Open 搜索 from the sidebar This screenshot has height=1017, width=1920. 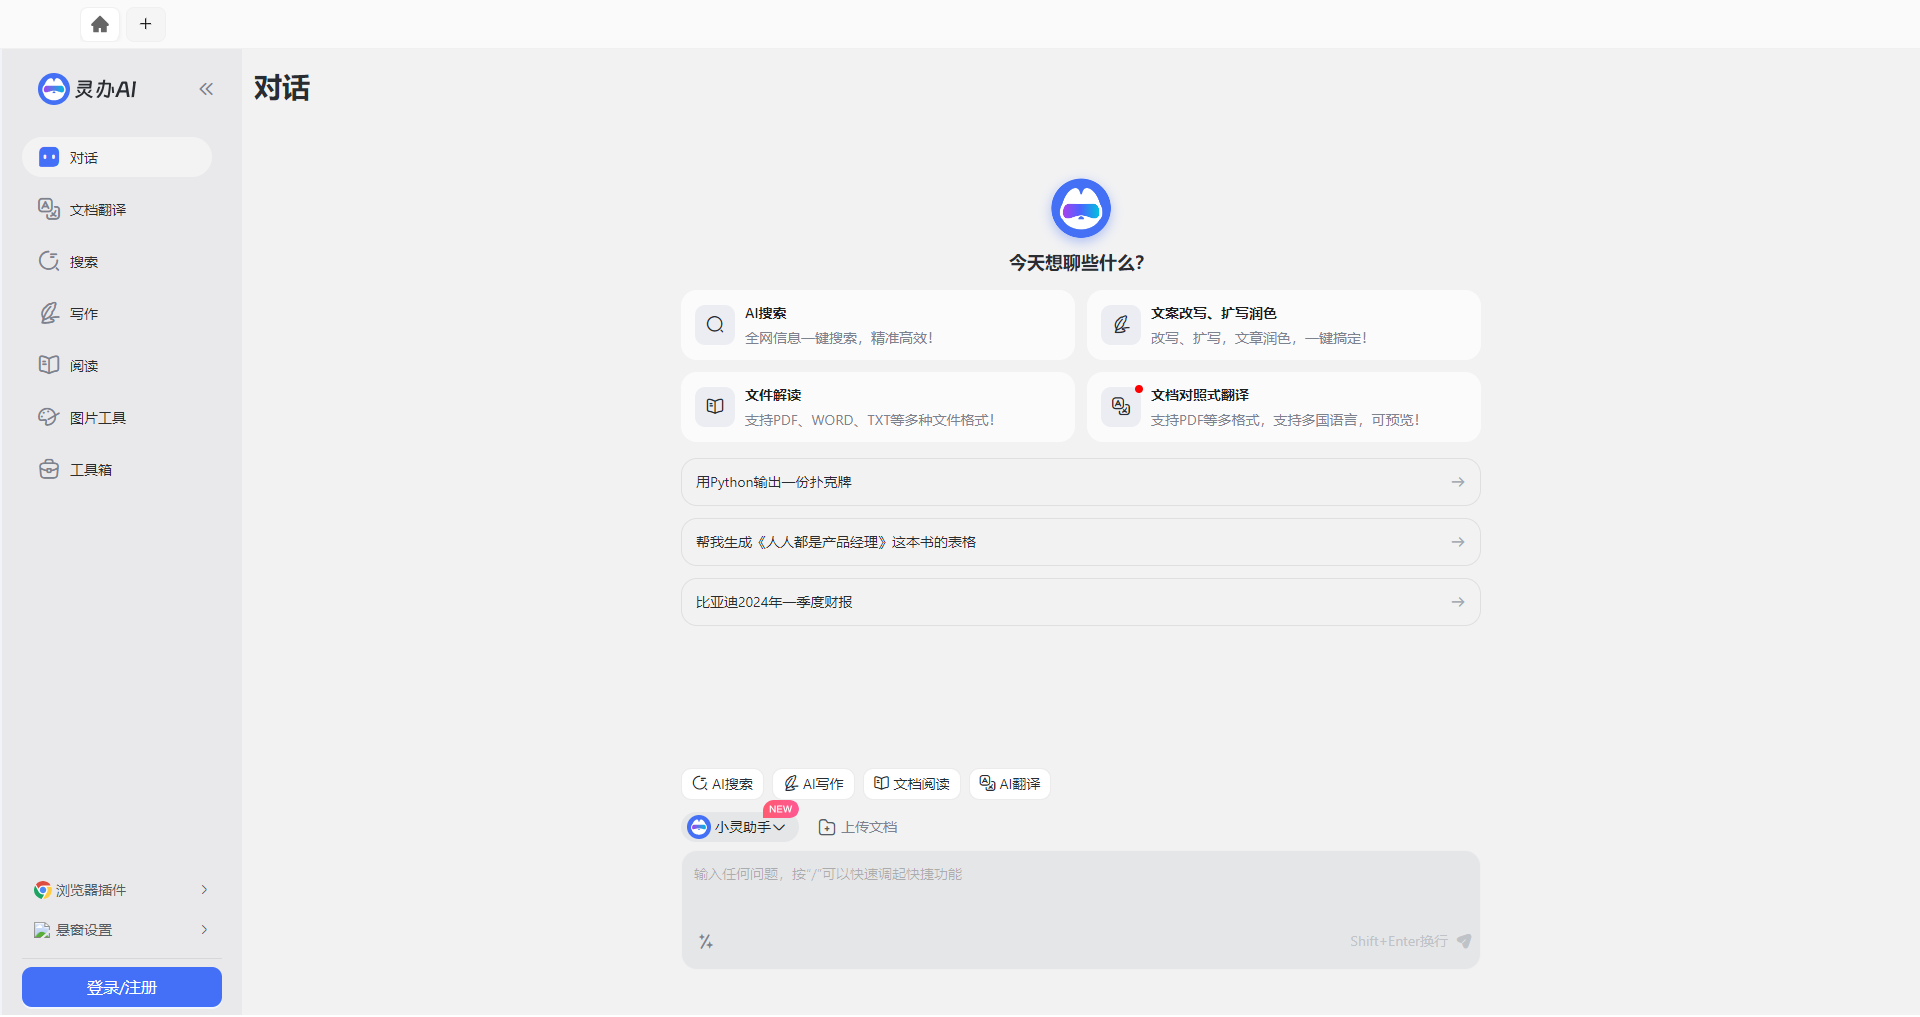pyautogui.click(x=117, y=261)
